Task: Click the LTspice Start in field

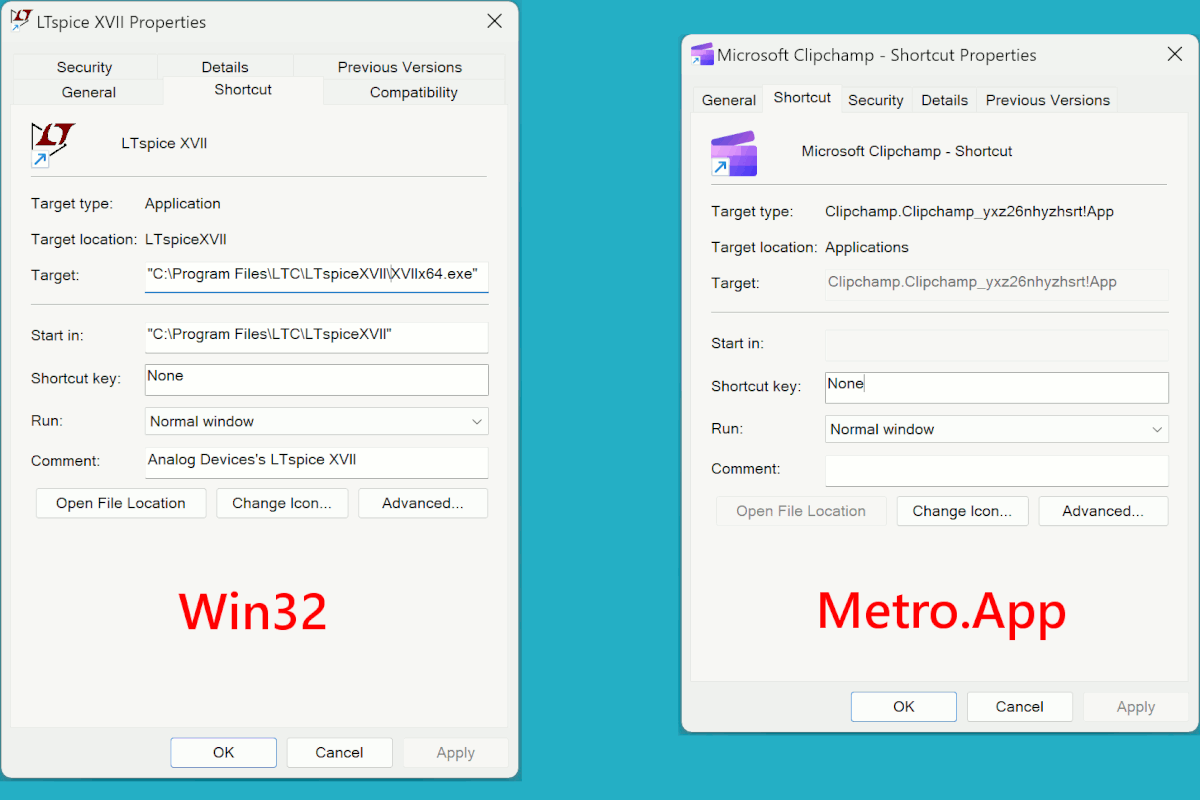Action: [x=316, y=336]
